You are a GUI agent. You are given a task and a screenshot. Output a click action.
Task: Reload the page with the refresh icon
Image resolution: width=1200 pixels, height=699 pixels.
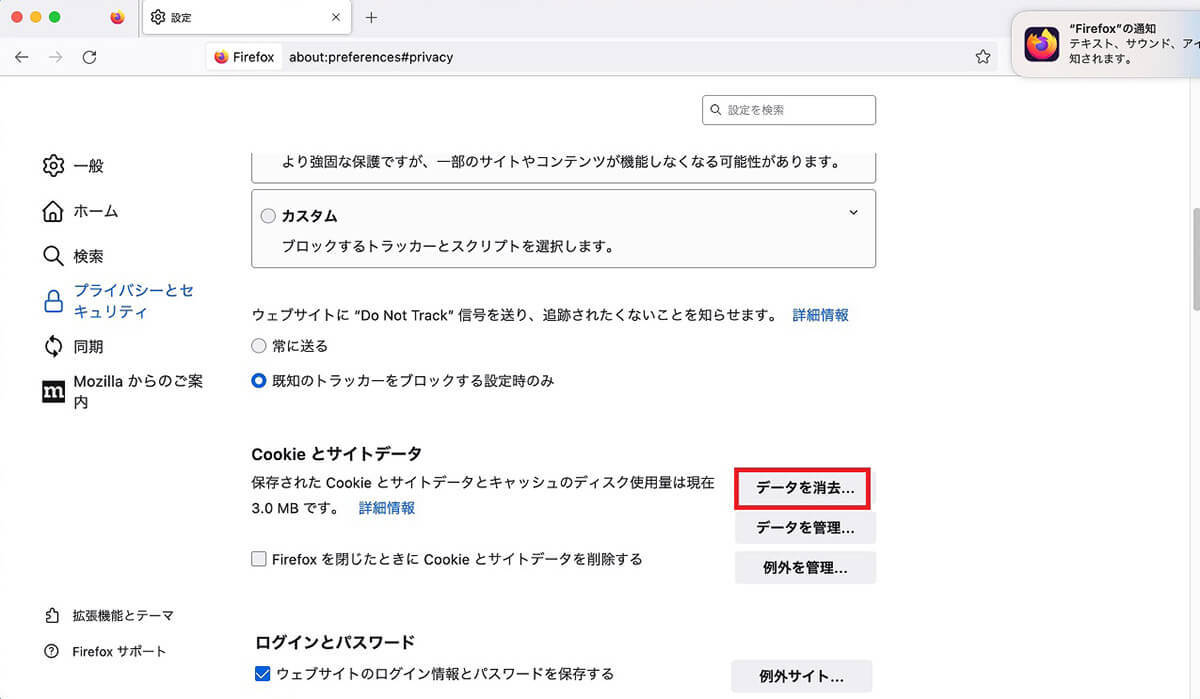(x=89, y=57)
